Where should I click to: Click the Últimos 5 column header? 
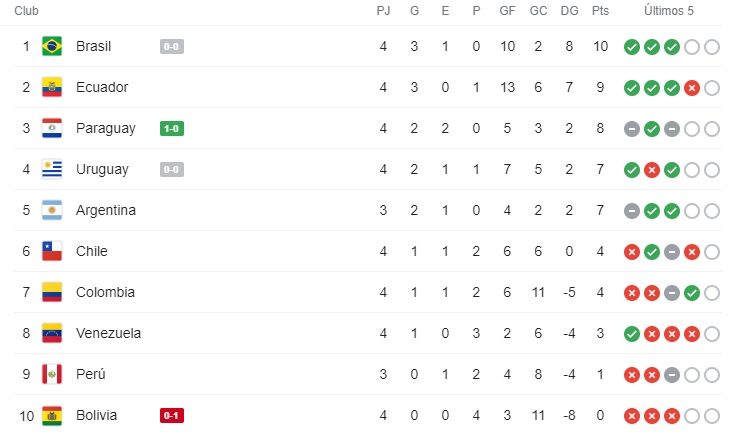(x=669, y=11)
